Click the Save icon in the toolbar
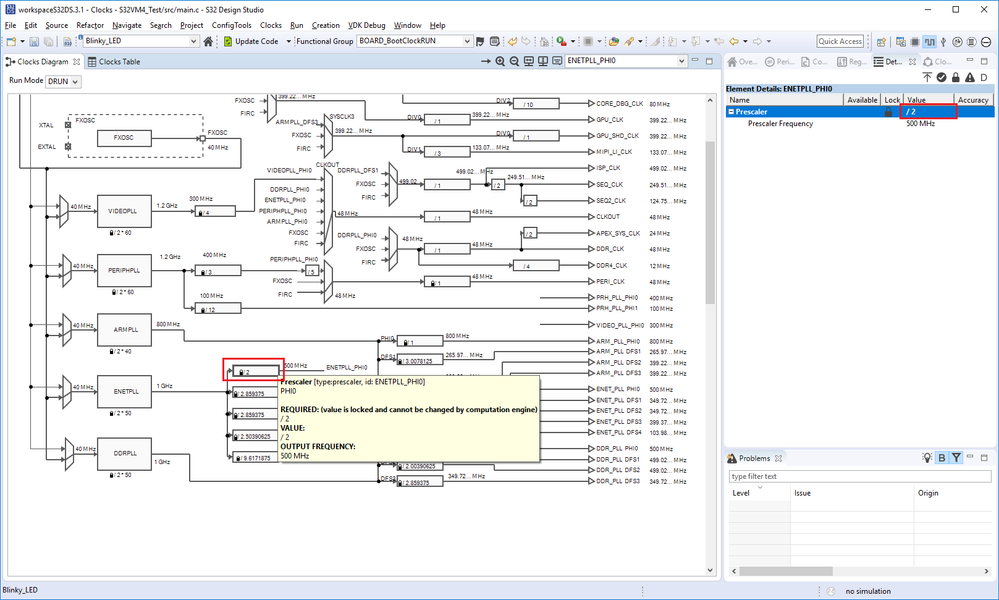 34,41
